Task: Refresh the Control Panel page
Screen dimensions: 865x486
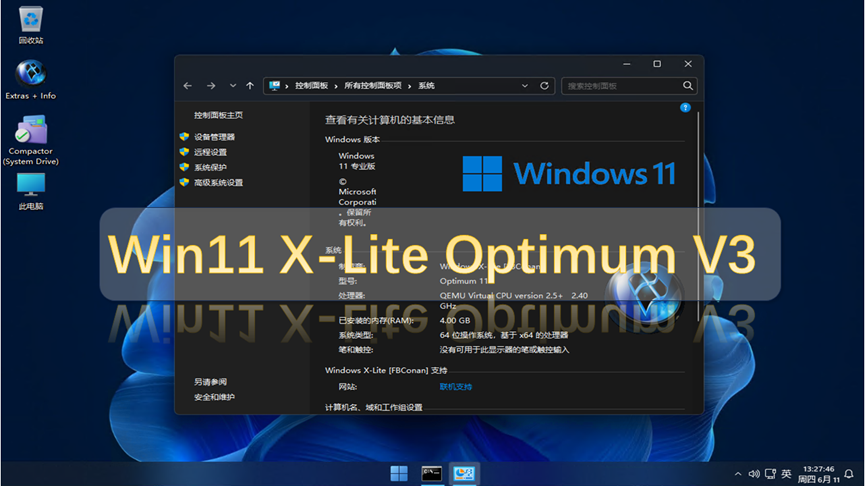Action: 544,86
